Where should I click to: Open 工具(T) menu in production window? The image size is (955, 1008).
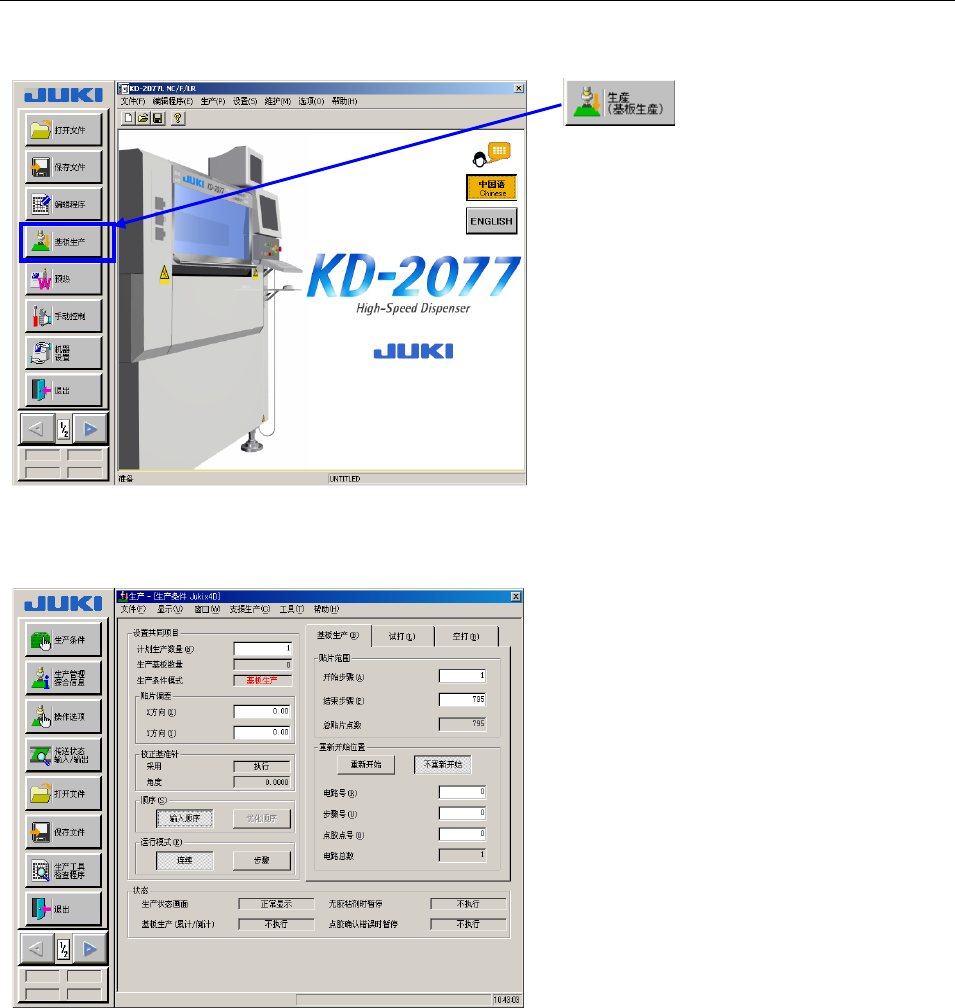click(292, 609)
